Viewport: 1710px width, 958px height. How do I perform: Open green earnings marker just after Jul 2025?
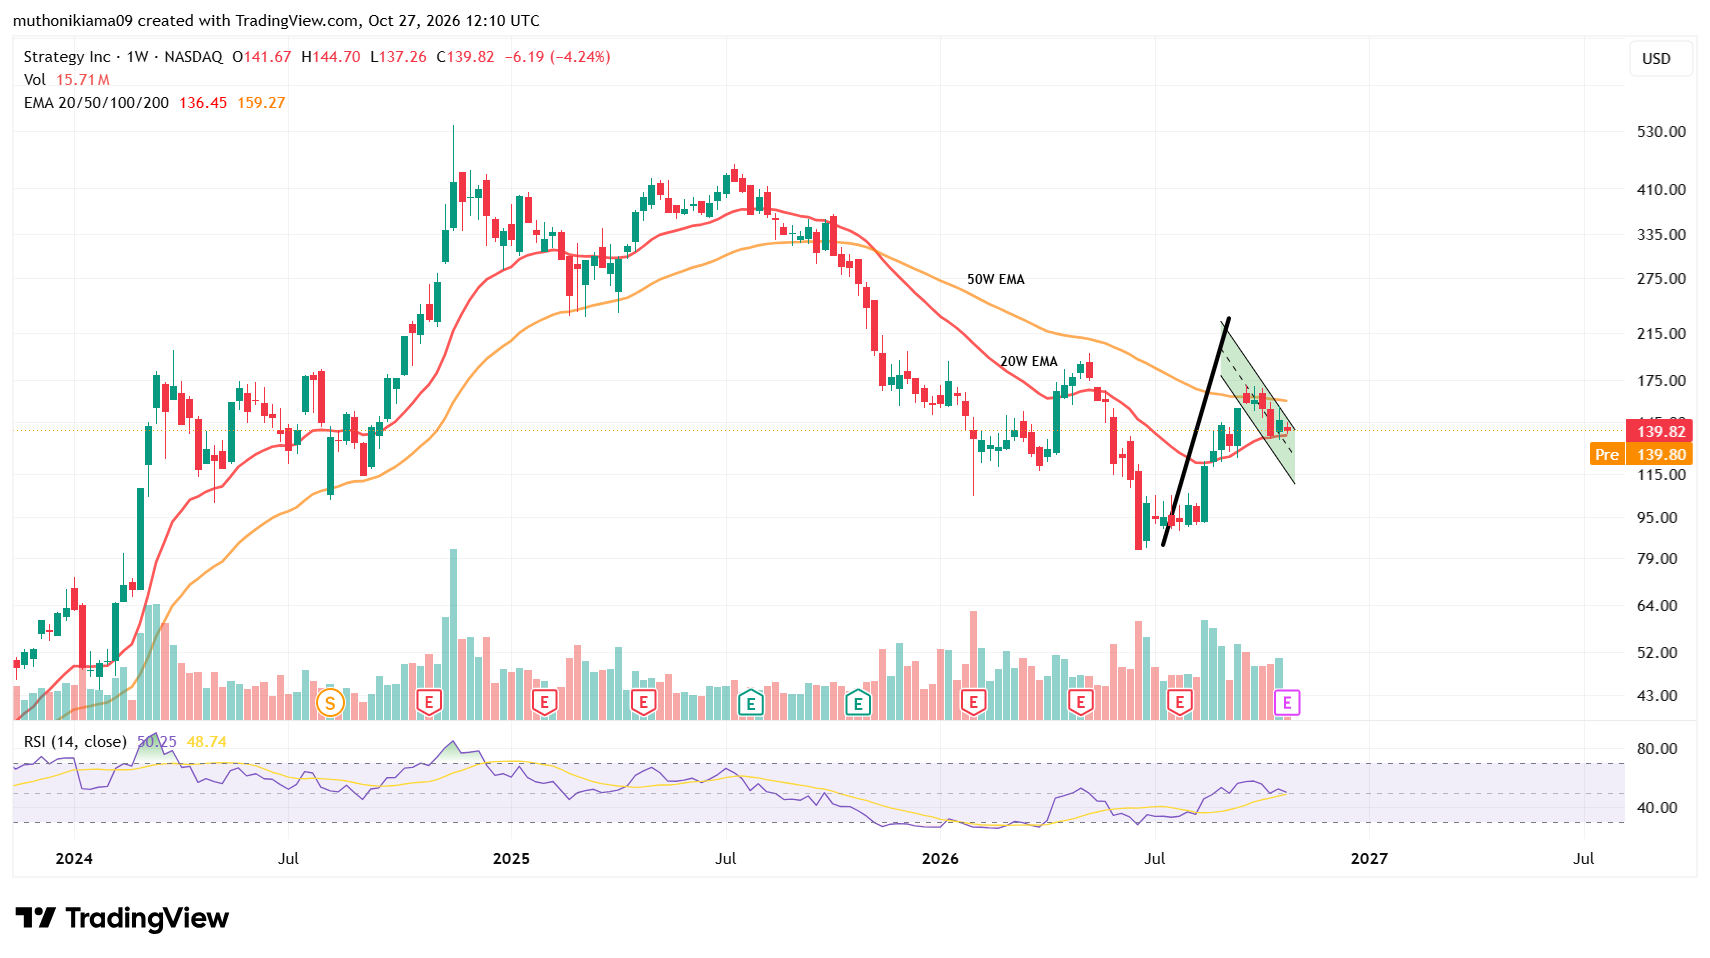point(751,703)
